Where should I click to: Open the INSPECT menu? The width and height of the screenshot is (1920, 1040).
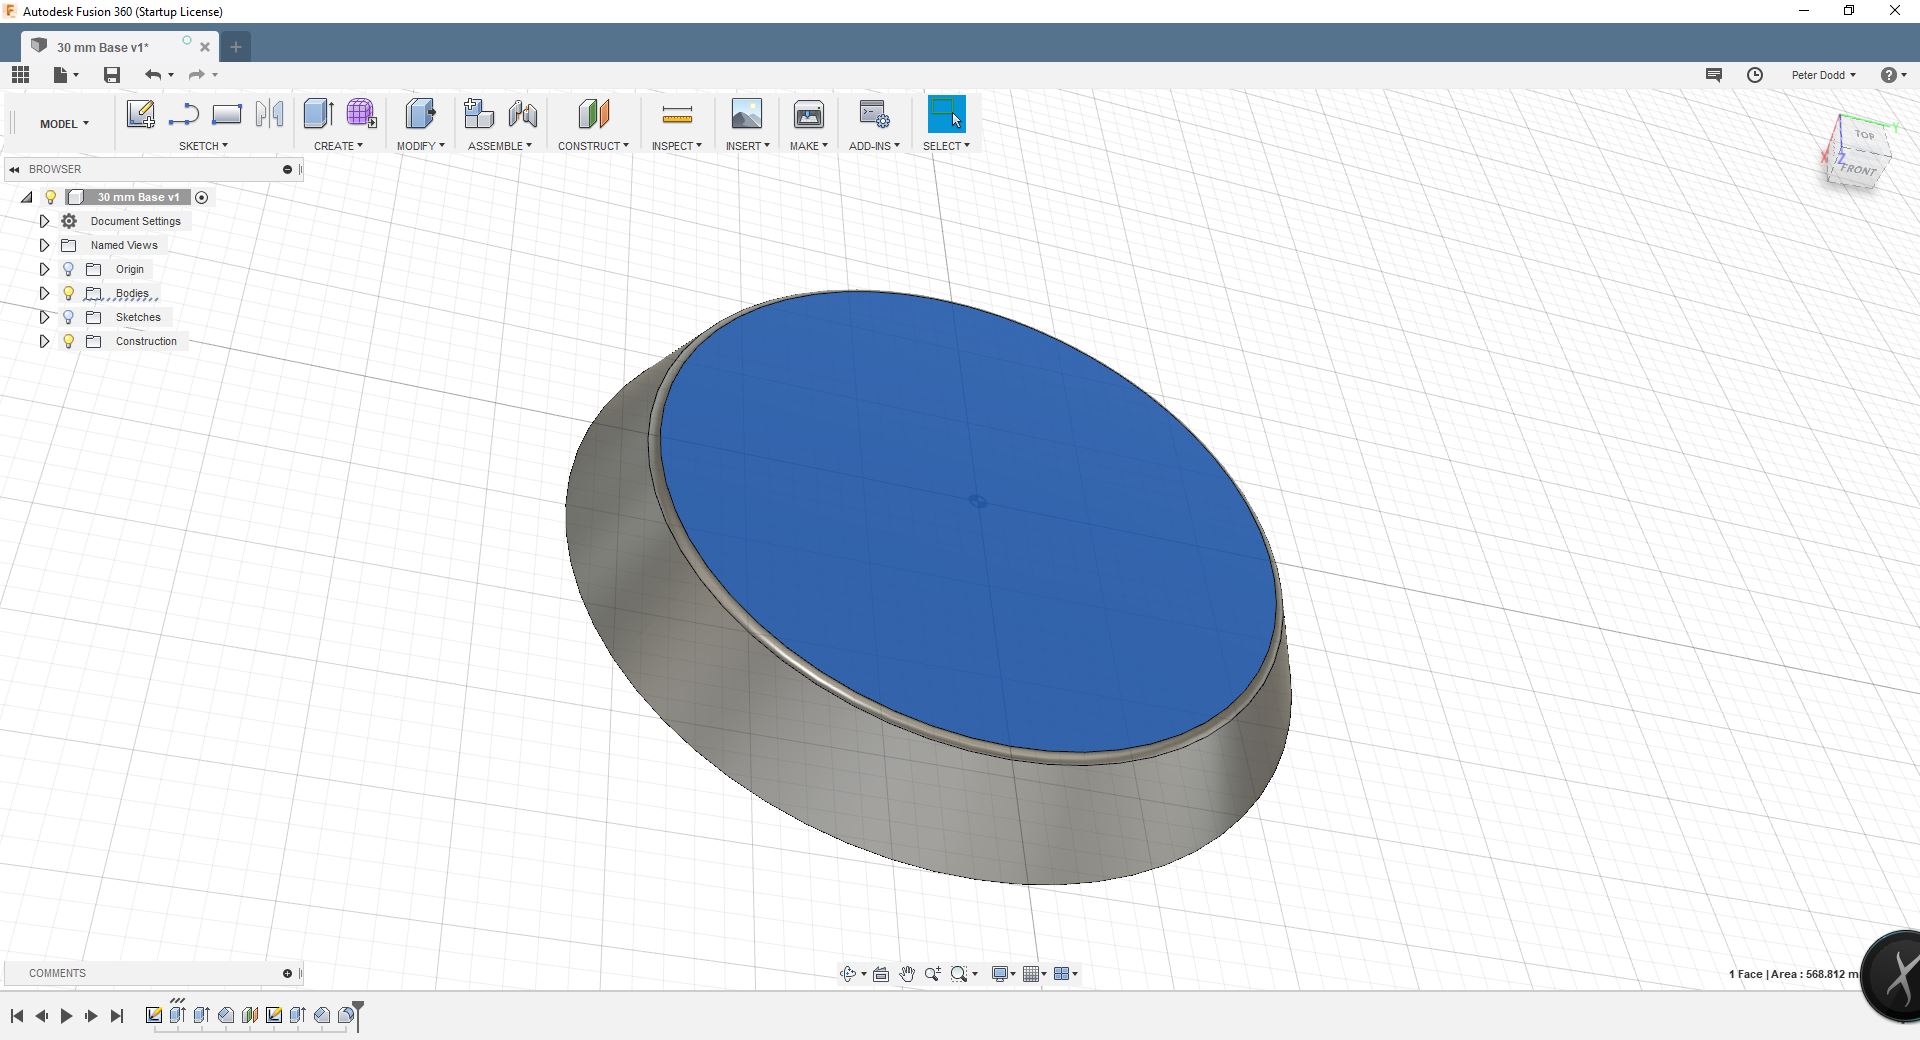tap(676, 146)
